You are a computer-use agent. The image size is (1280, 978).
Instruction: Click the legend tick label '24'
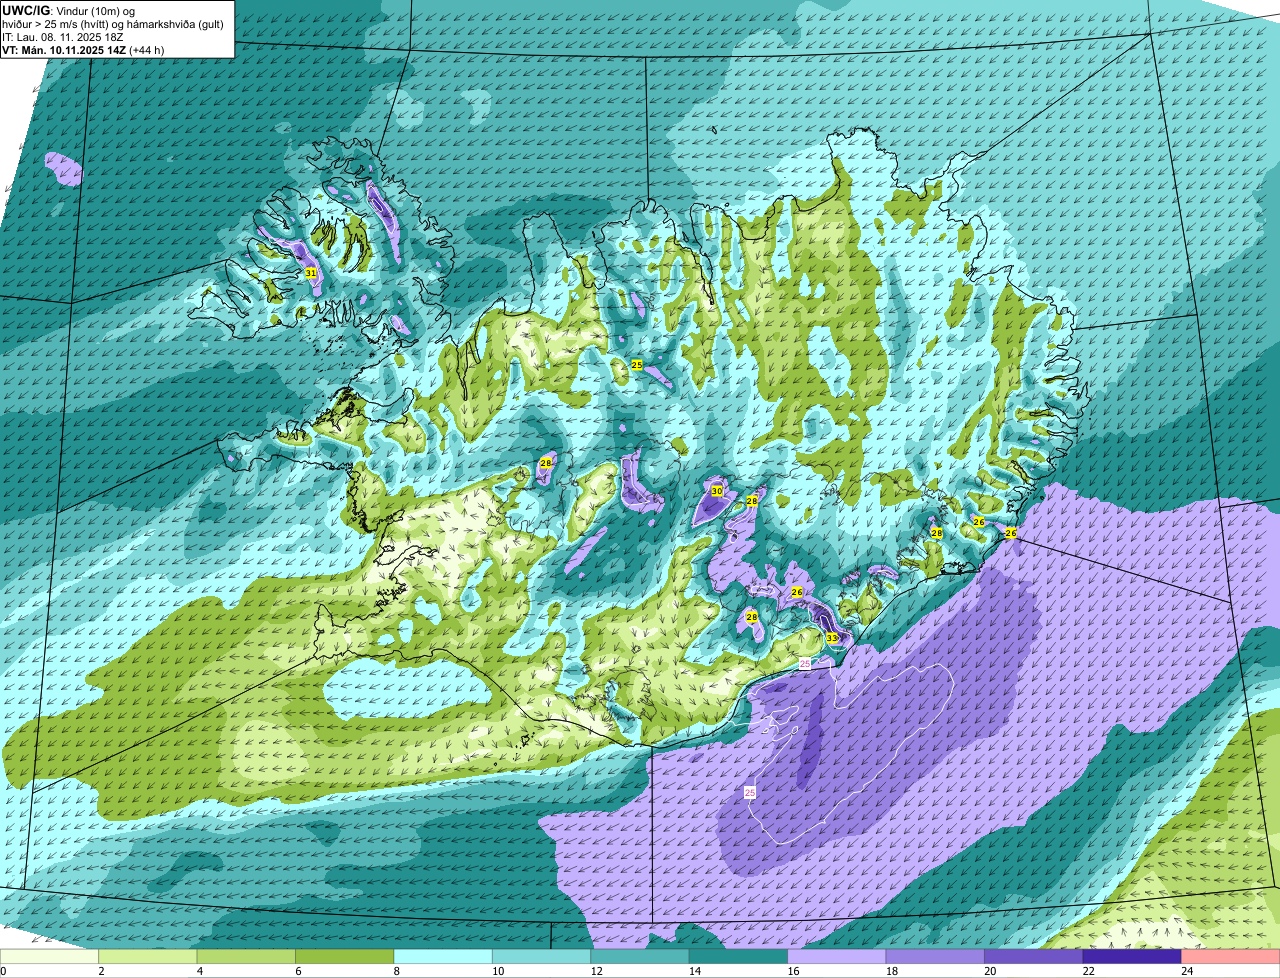pyautogui.click(x=1186, y=971)
